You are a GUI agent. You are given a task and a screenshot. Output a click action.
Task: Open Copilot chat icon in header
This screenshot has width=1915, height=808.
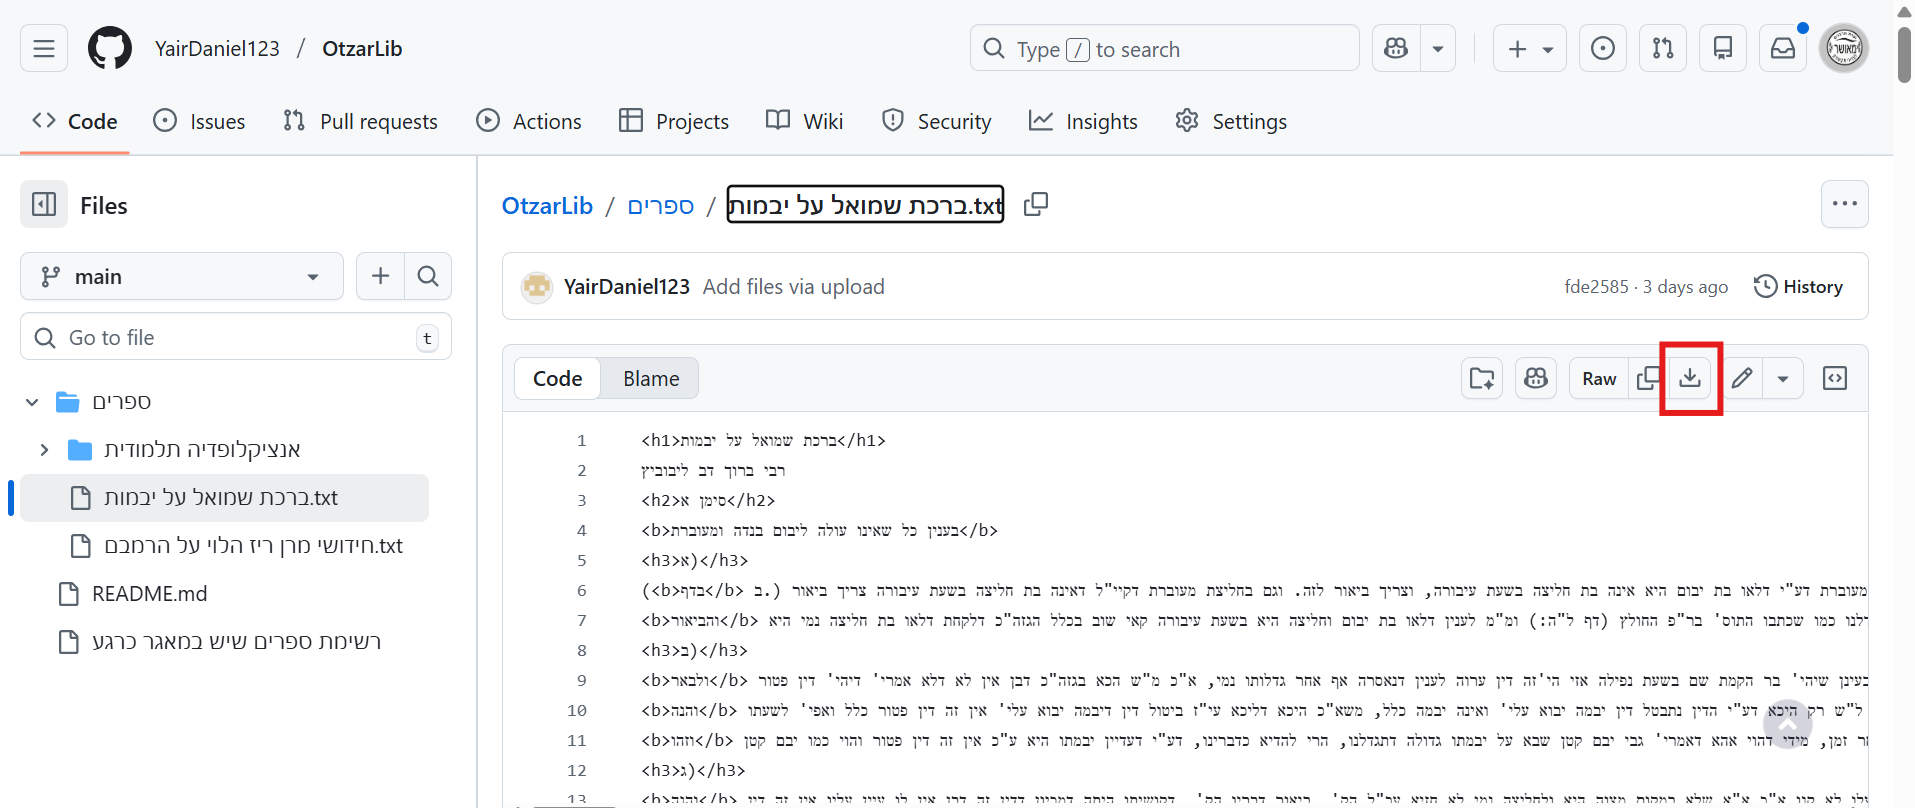point(1396,48)
